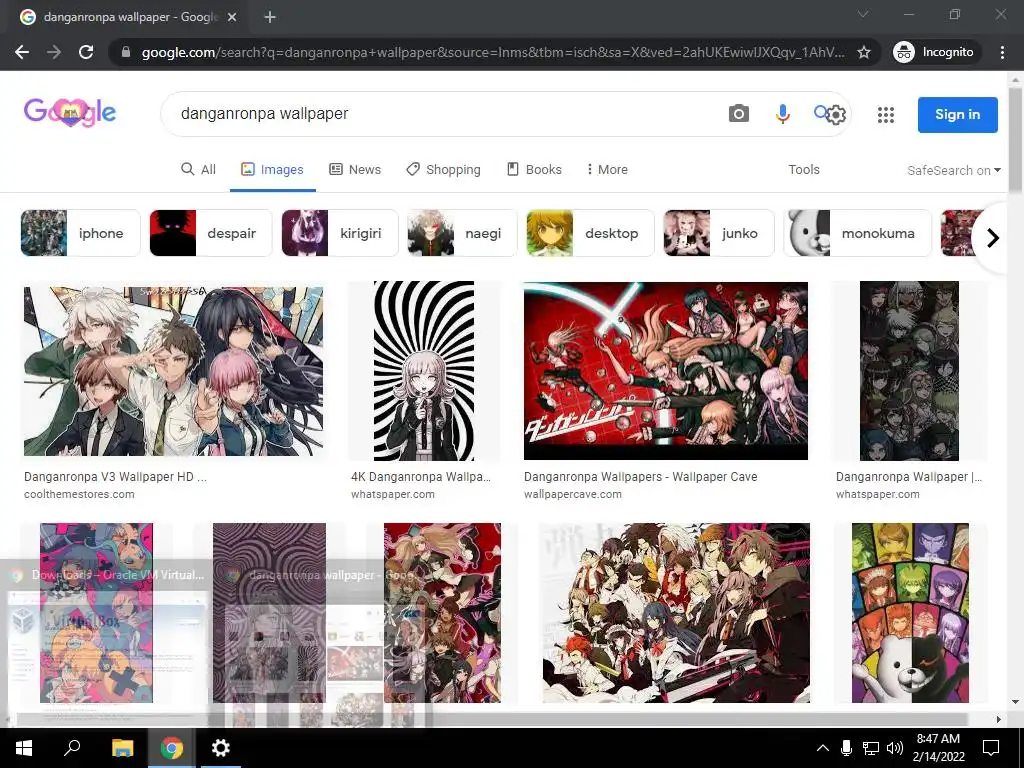Image resolution: width=1024 pixels, height=768 pixels.
Task: Open the notification center icon
Action: tap(991, 748)
